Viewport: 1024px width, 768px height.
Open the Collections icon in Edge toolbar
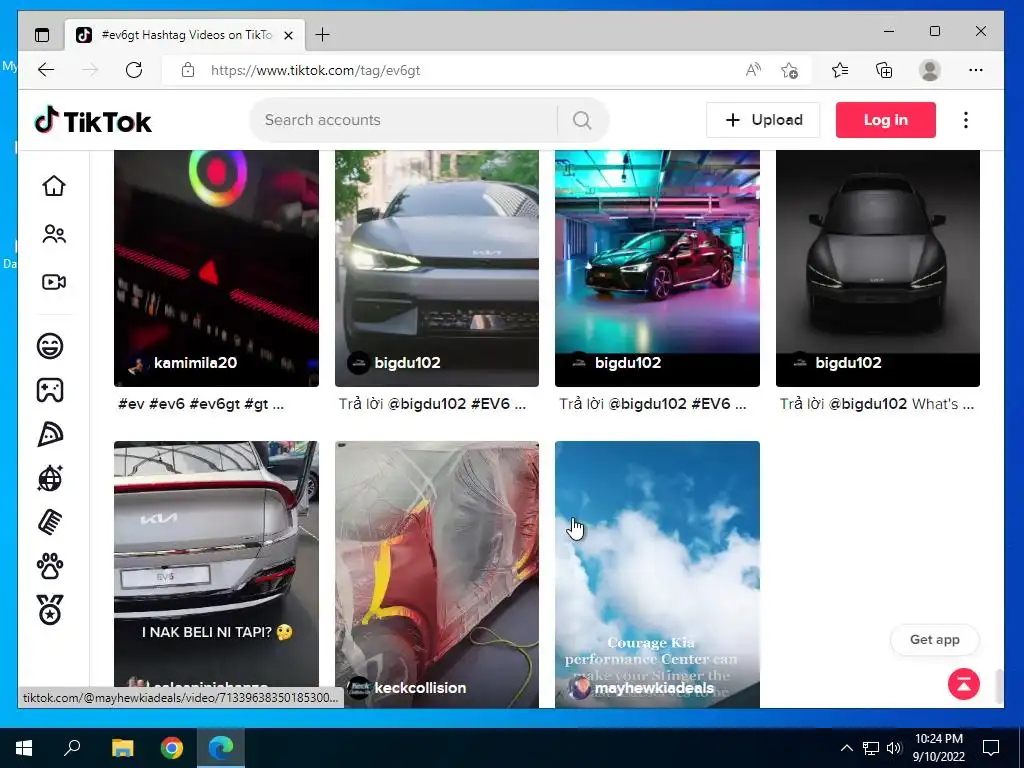coord(884,70)
